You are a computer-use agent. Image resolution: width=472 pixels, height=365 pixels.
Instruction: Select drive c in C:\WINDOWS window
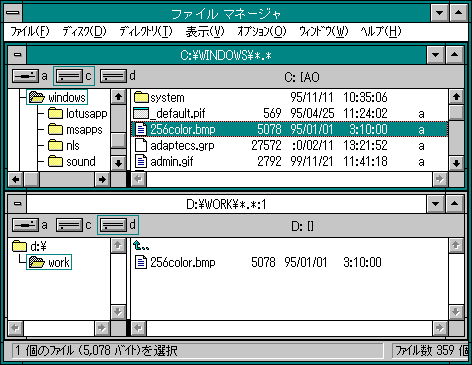(x=74, y=76)
